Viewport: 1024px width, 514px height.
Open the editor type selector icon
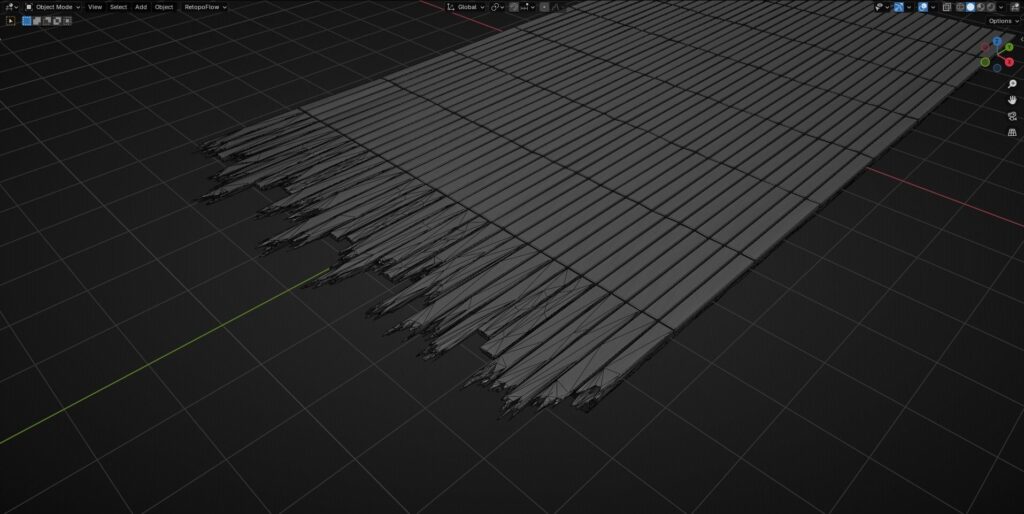pyautogui.click(x=11, y=7)
